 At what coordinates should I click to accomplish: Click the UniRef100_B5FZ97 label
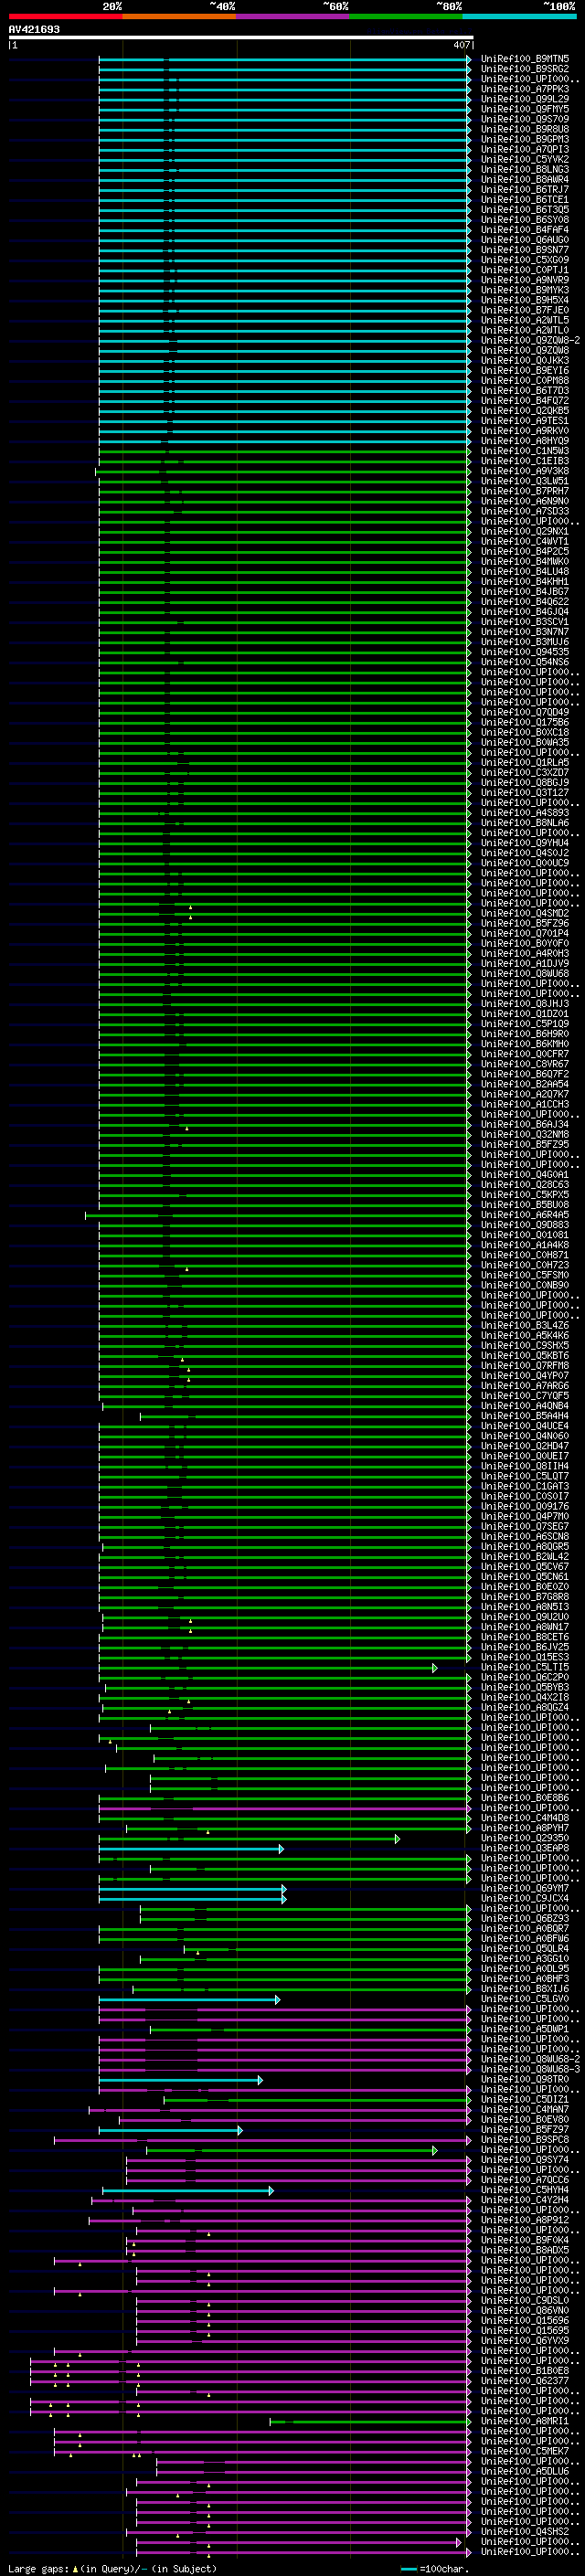click(525, 2130)
